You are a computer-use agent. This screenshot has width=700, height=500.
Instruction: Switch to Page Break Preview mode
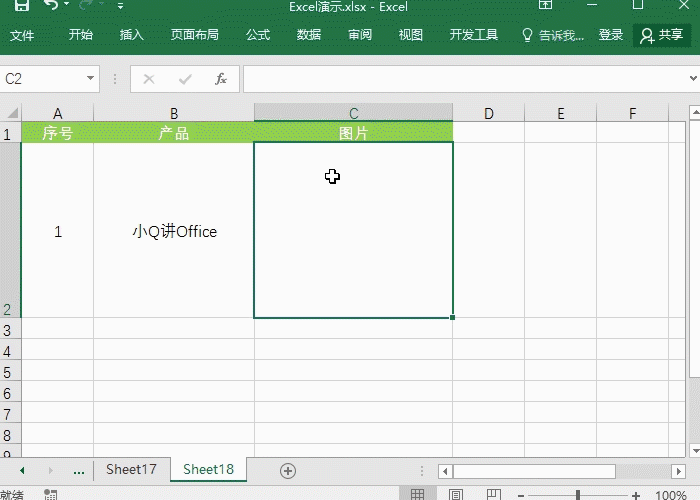tap(492, 495)
